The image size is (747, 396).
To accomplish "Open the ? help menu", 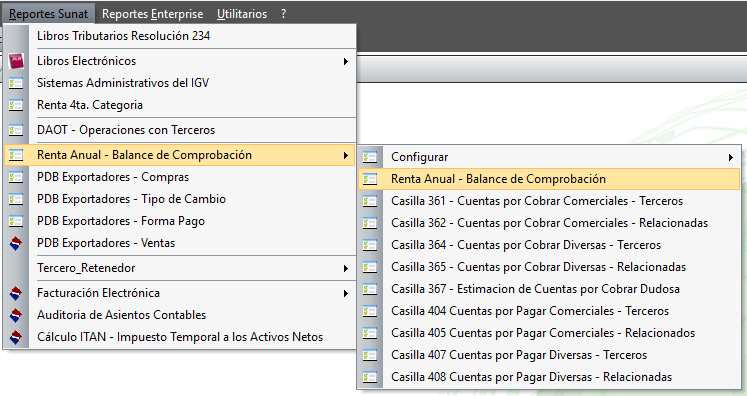I will 283,14.
